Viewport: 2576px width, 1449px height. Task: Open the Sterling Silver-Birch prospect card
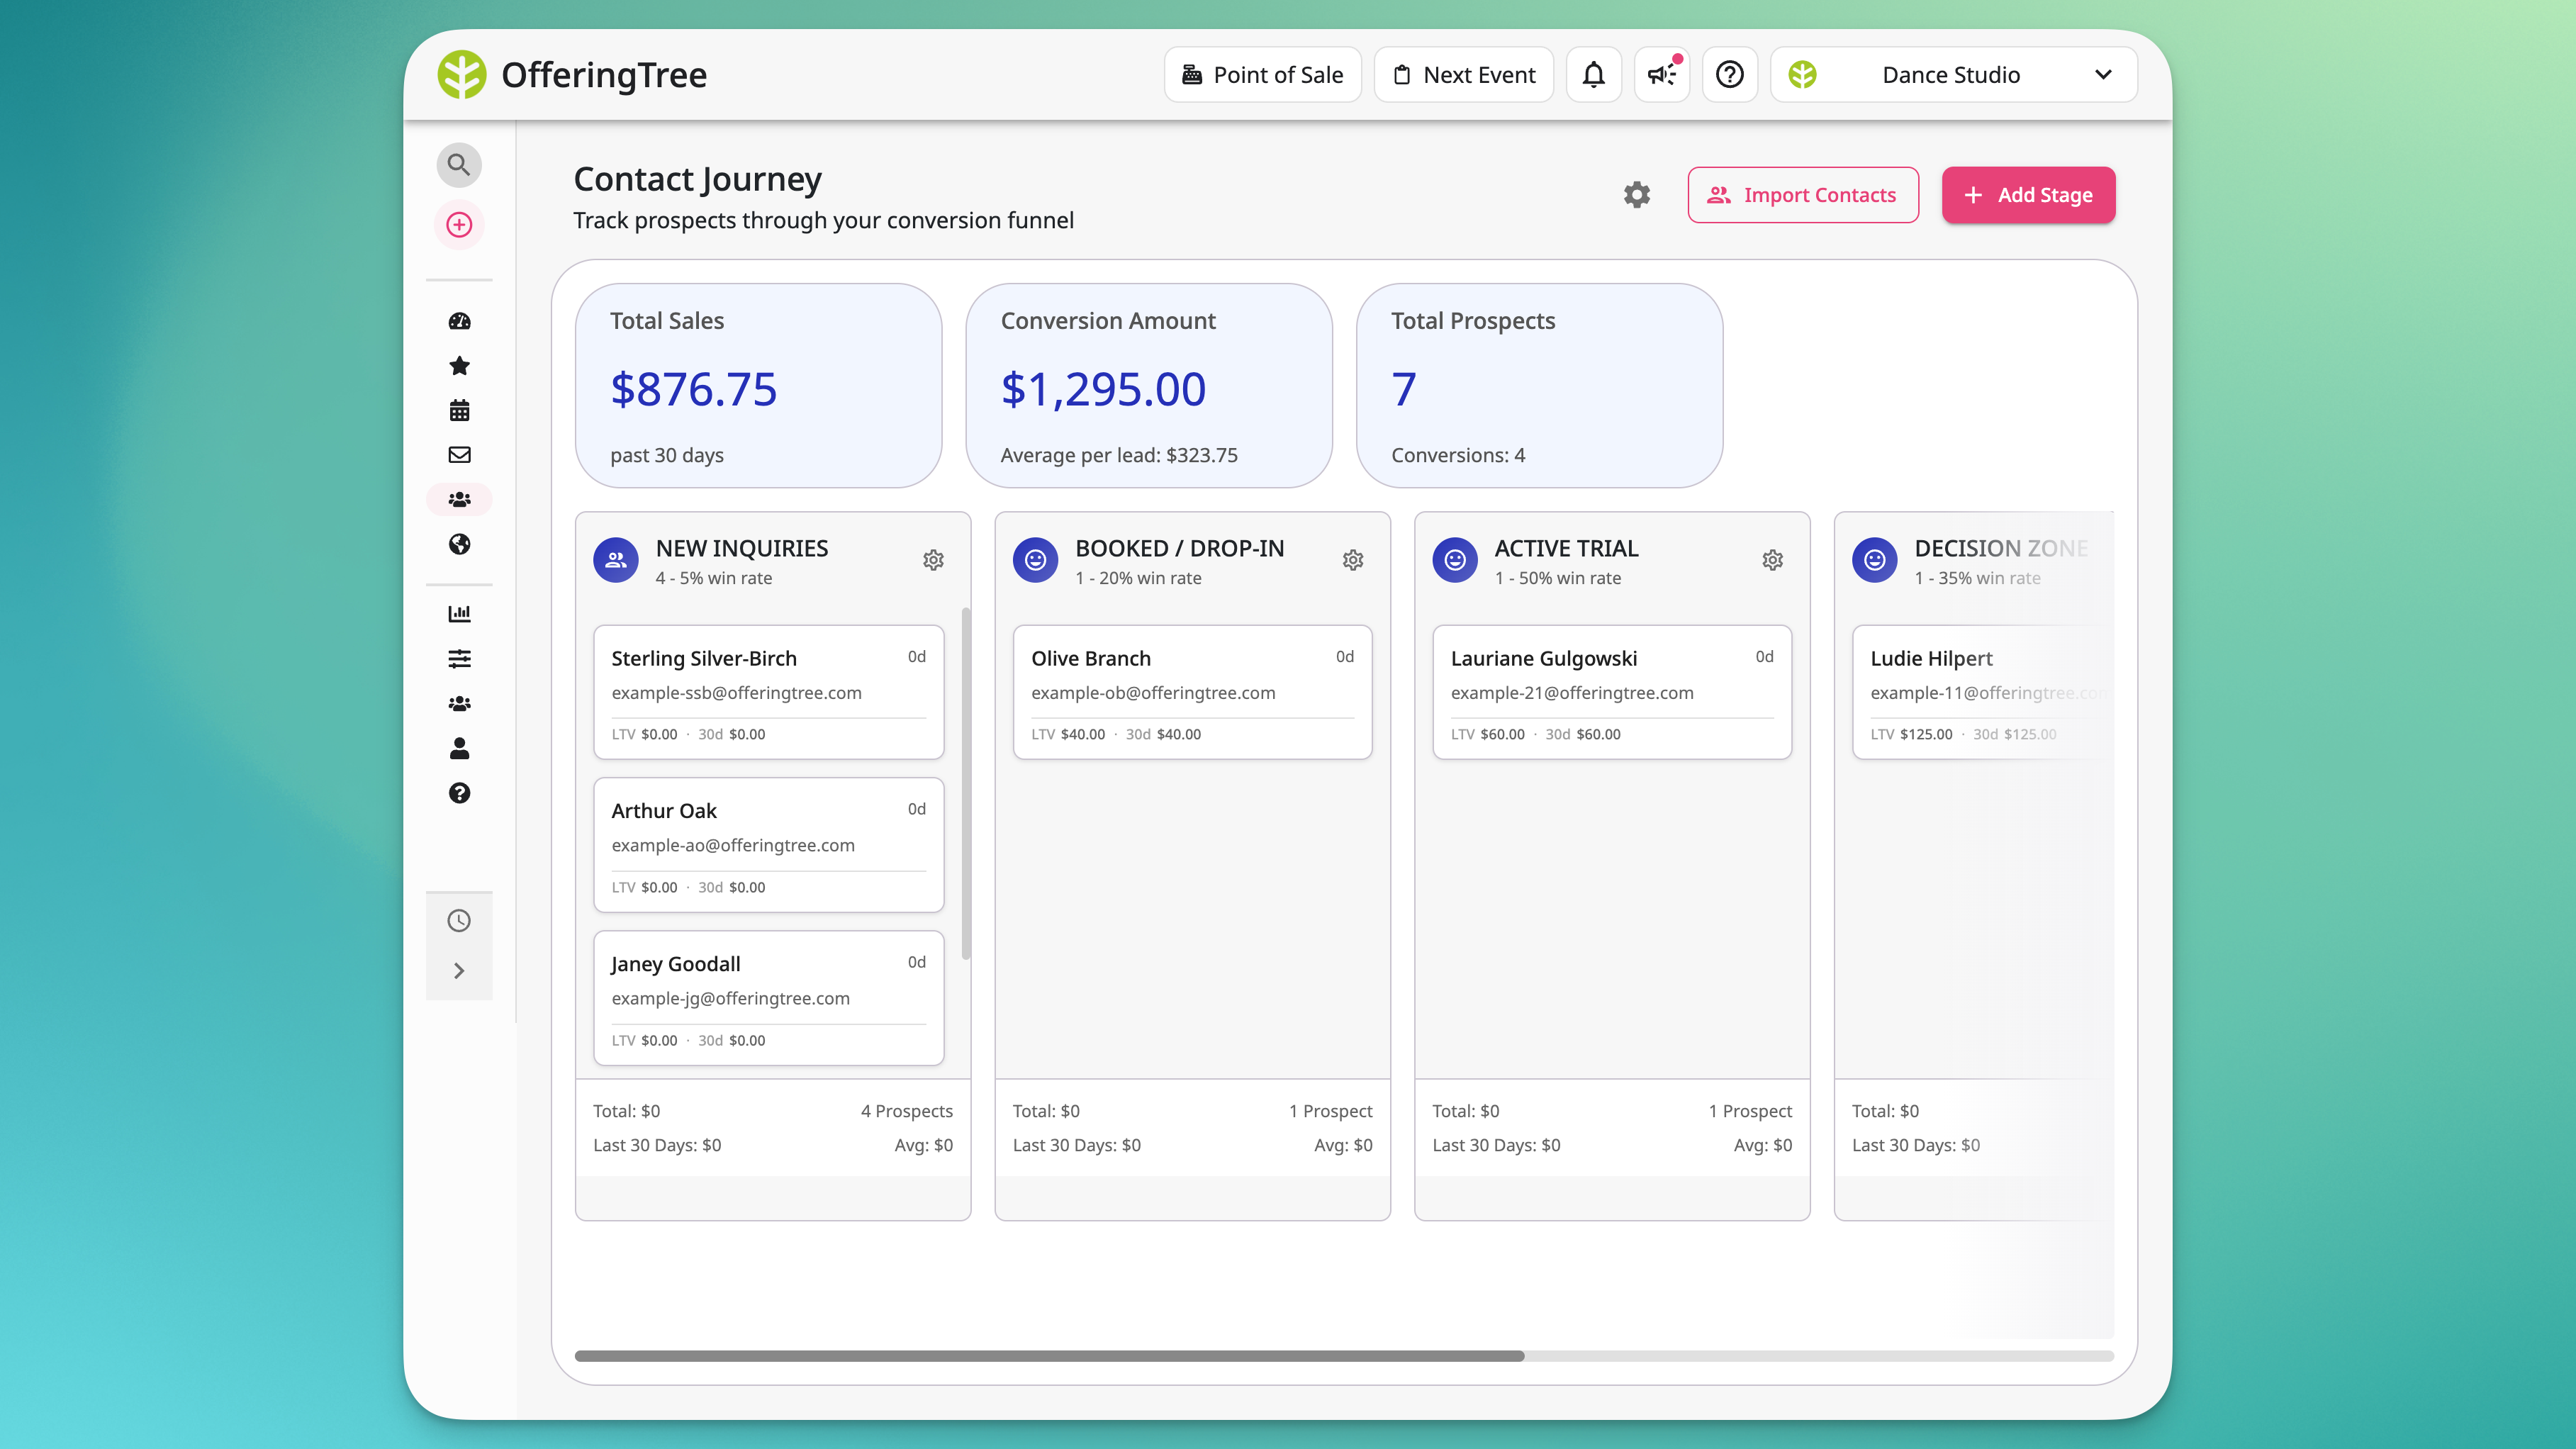[769, 692]
